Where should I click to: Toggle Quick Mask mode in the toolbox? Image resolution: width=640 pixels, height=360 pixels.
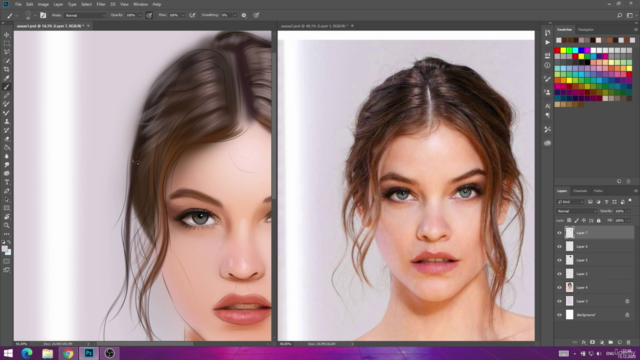coord(7,261)
